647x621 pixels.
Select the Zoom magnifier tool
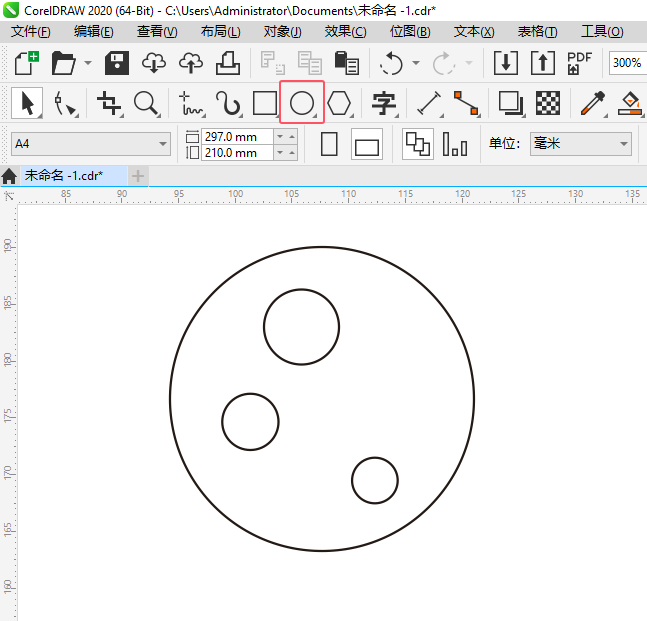coord(146,103)
